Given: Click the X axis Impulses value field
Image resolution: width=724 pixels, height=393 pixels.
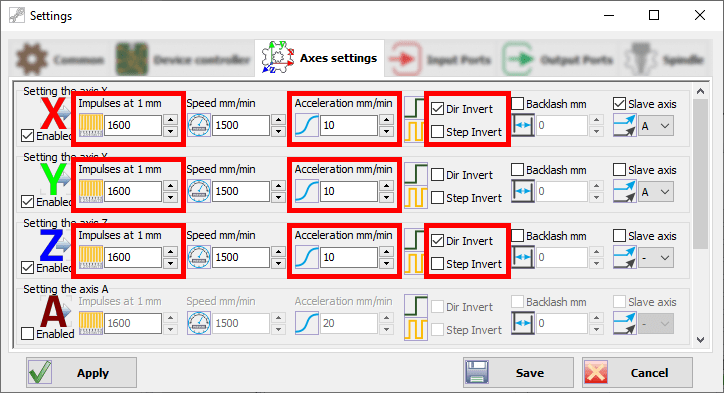Looking at the screenshot, I should (133, 125).
